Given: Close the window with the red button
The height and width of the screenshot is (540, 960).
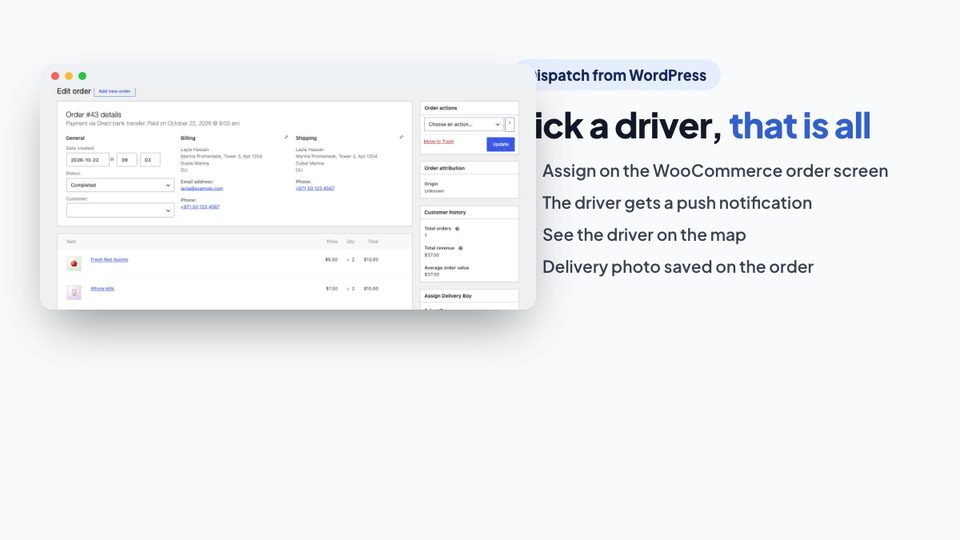Looking at the screenshot, I should pos(55,76).
